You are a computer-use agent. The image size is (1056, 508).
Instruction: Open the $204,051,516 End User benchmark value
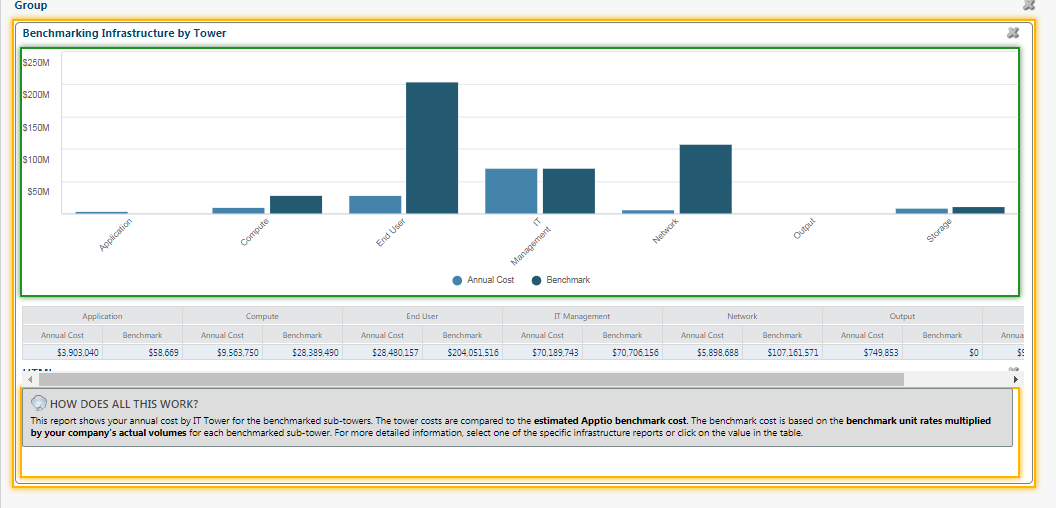coord(462,352)
